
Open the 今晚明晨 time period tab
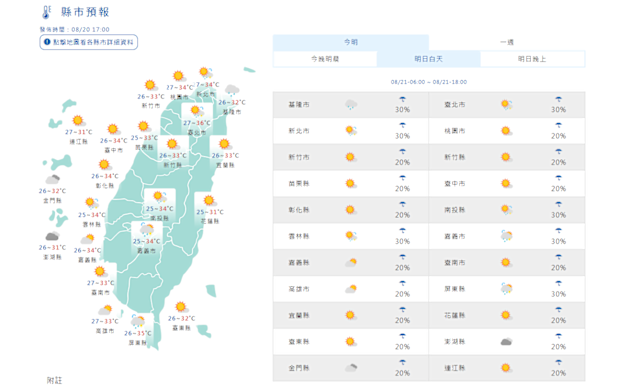[325, 59]
